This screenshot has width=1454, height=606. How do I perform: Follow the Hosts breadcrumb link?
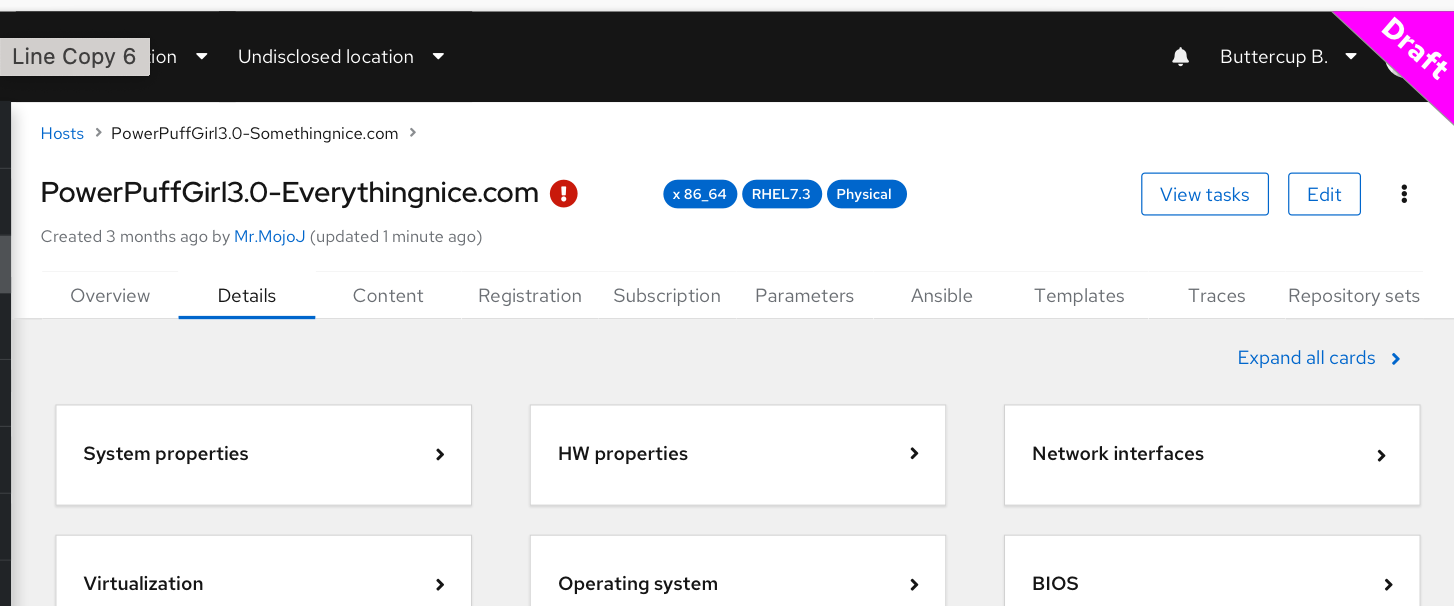coord(62,133)
